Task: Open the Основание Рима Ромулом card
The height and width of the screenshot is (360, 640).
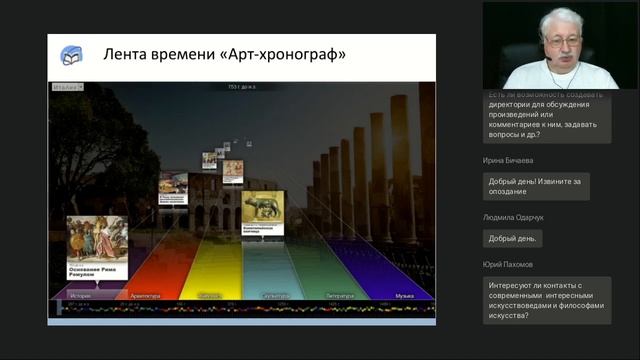Action: [x=97, y=248]
